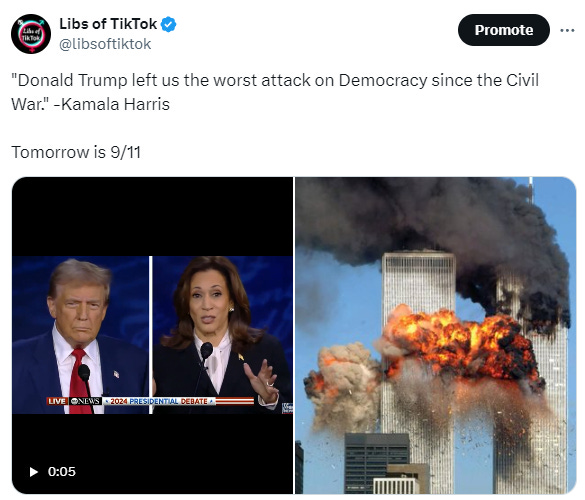585x500 pixels.
Task: Click the blue verified checkmark badge
Action: [168, 24]
